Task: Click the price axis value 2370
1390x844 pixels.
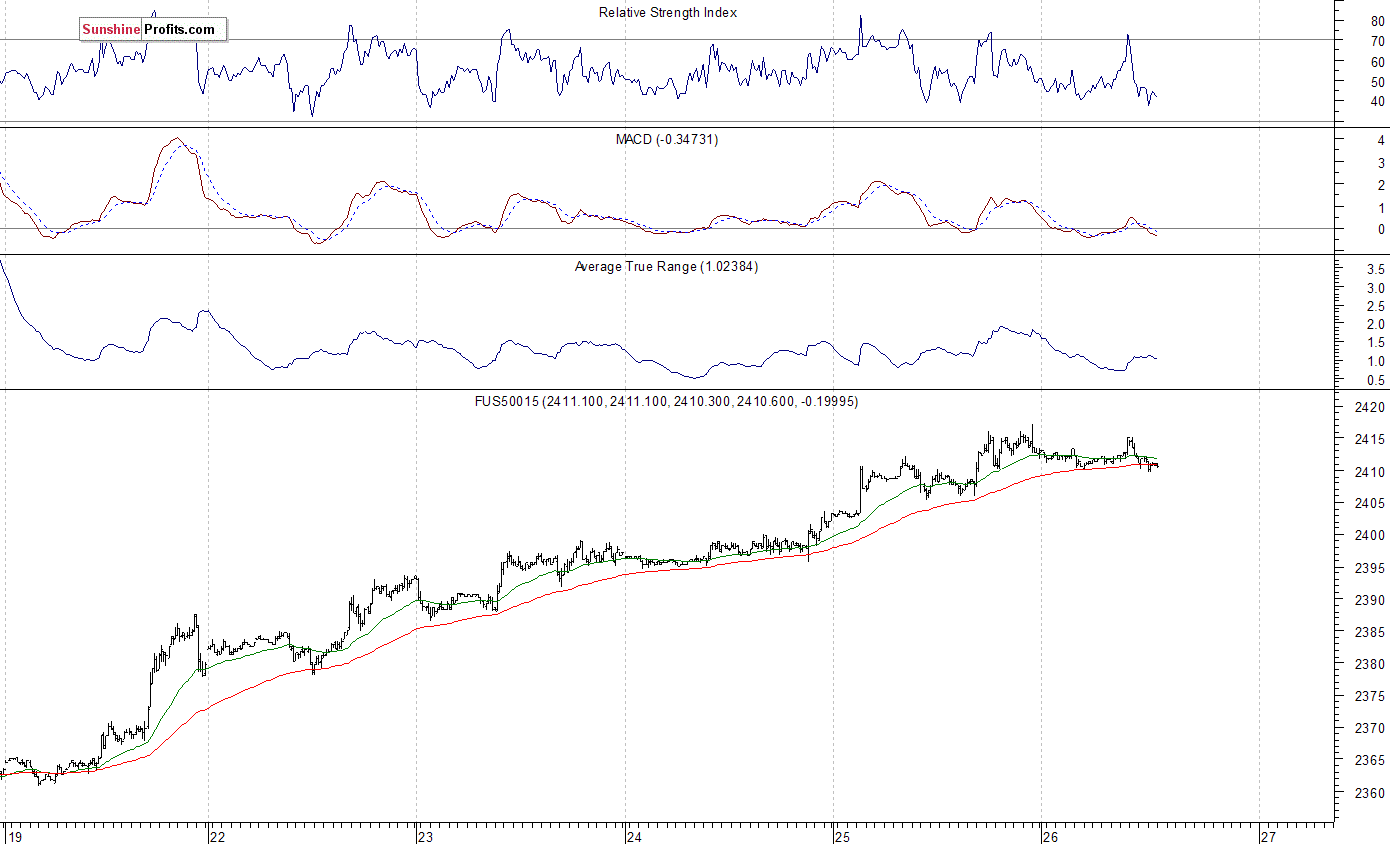Action: 1371,728
